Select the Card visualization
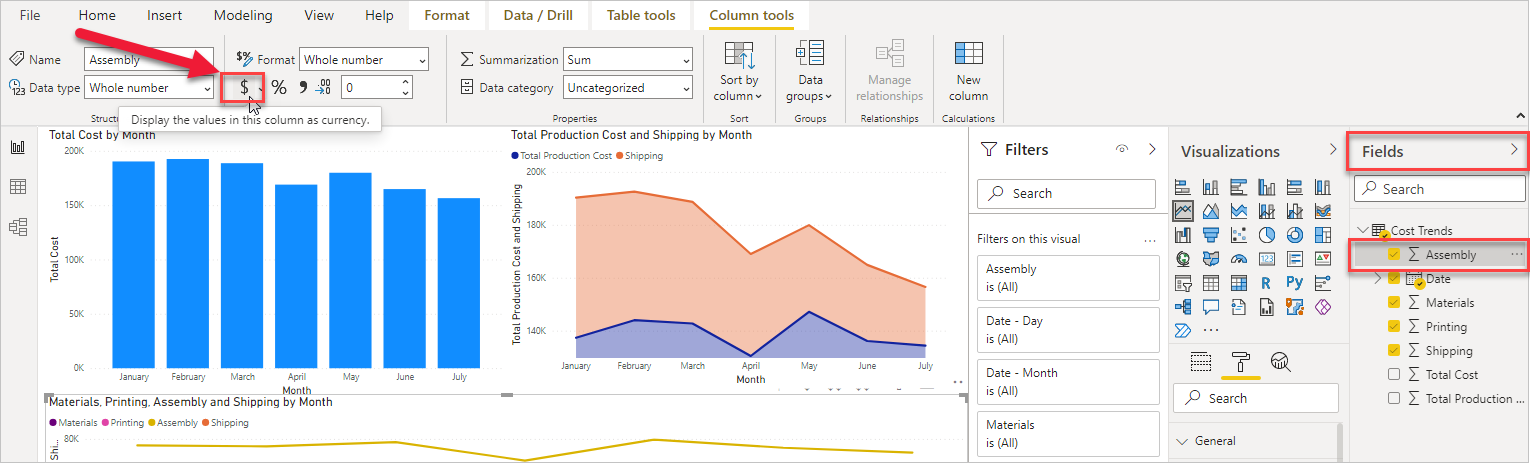Image resolution: width=1530 pixels, height=463 pixels. click(x=1267, y=259)
